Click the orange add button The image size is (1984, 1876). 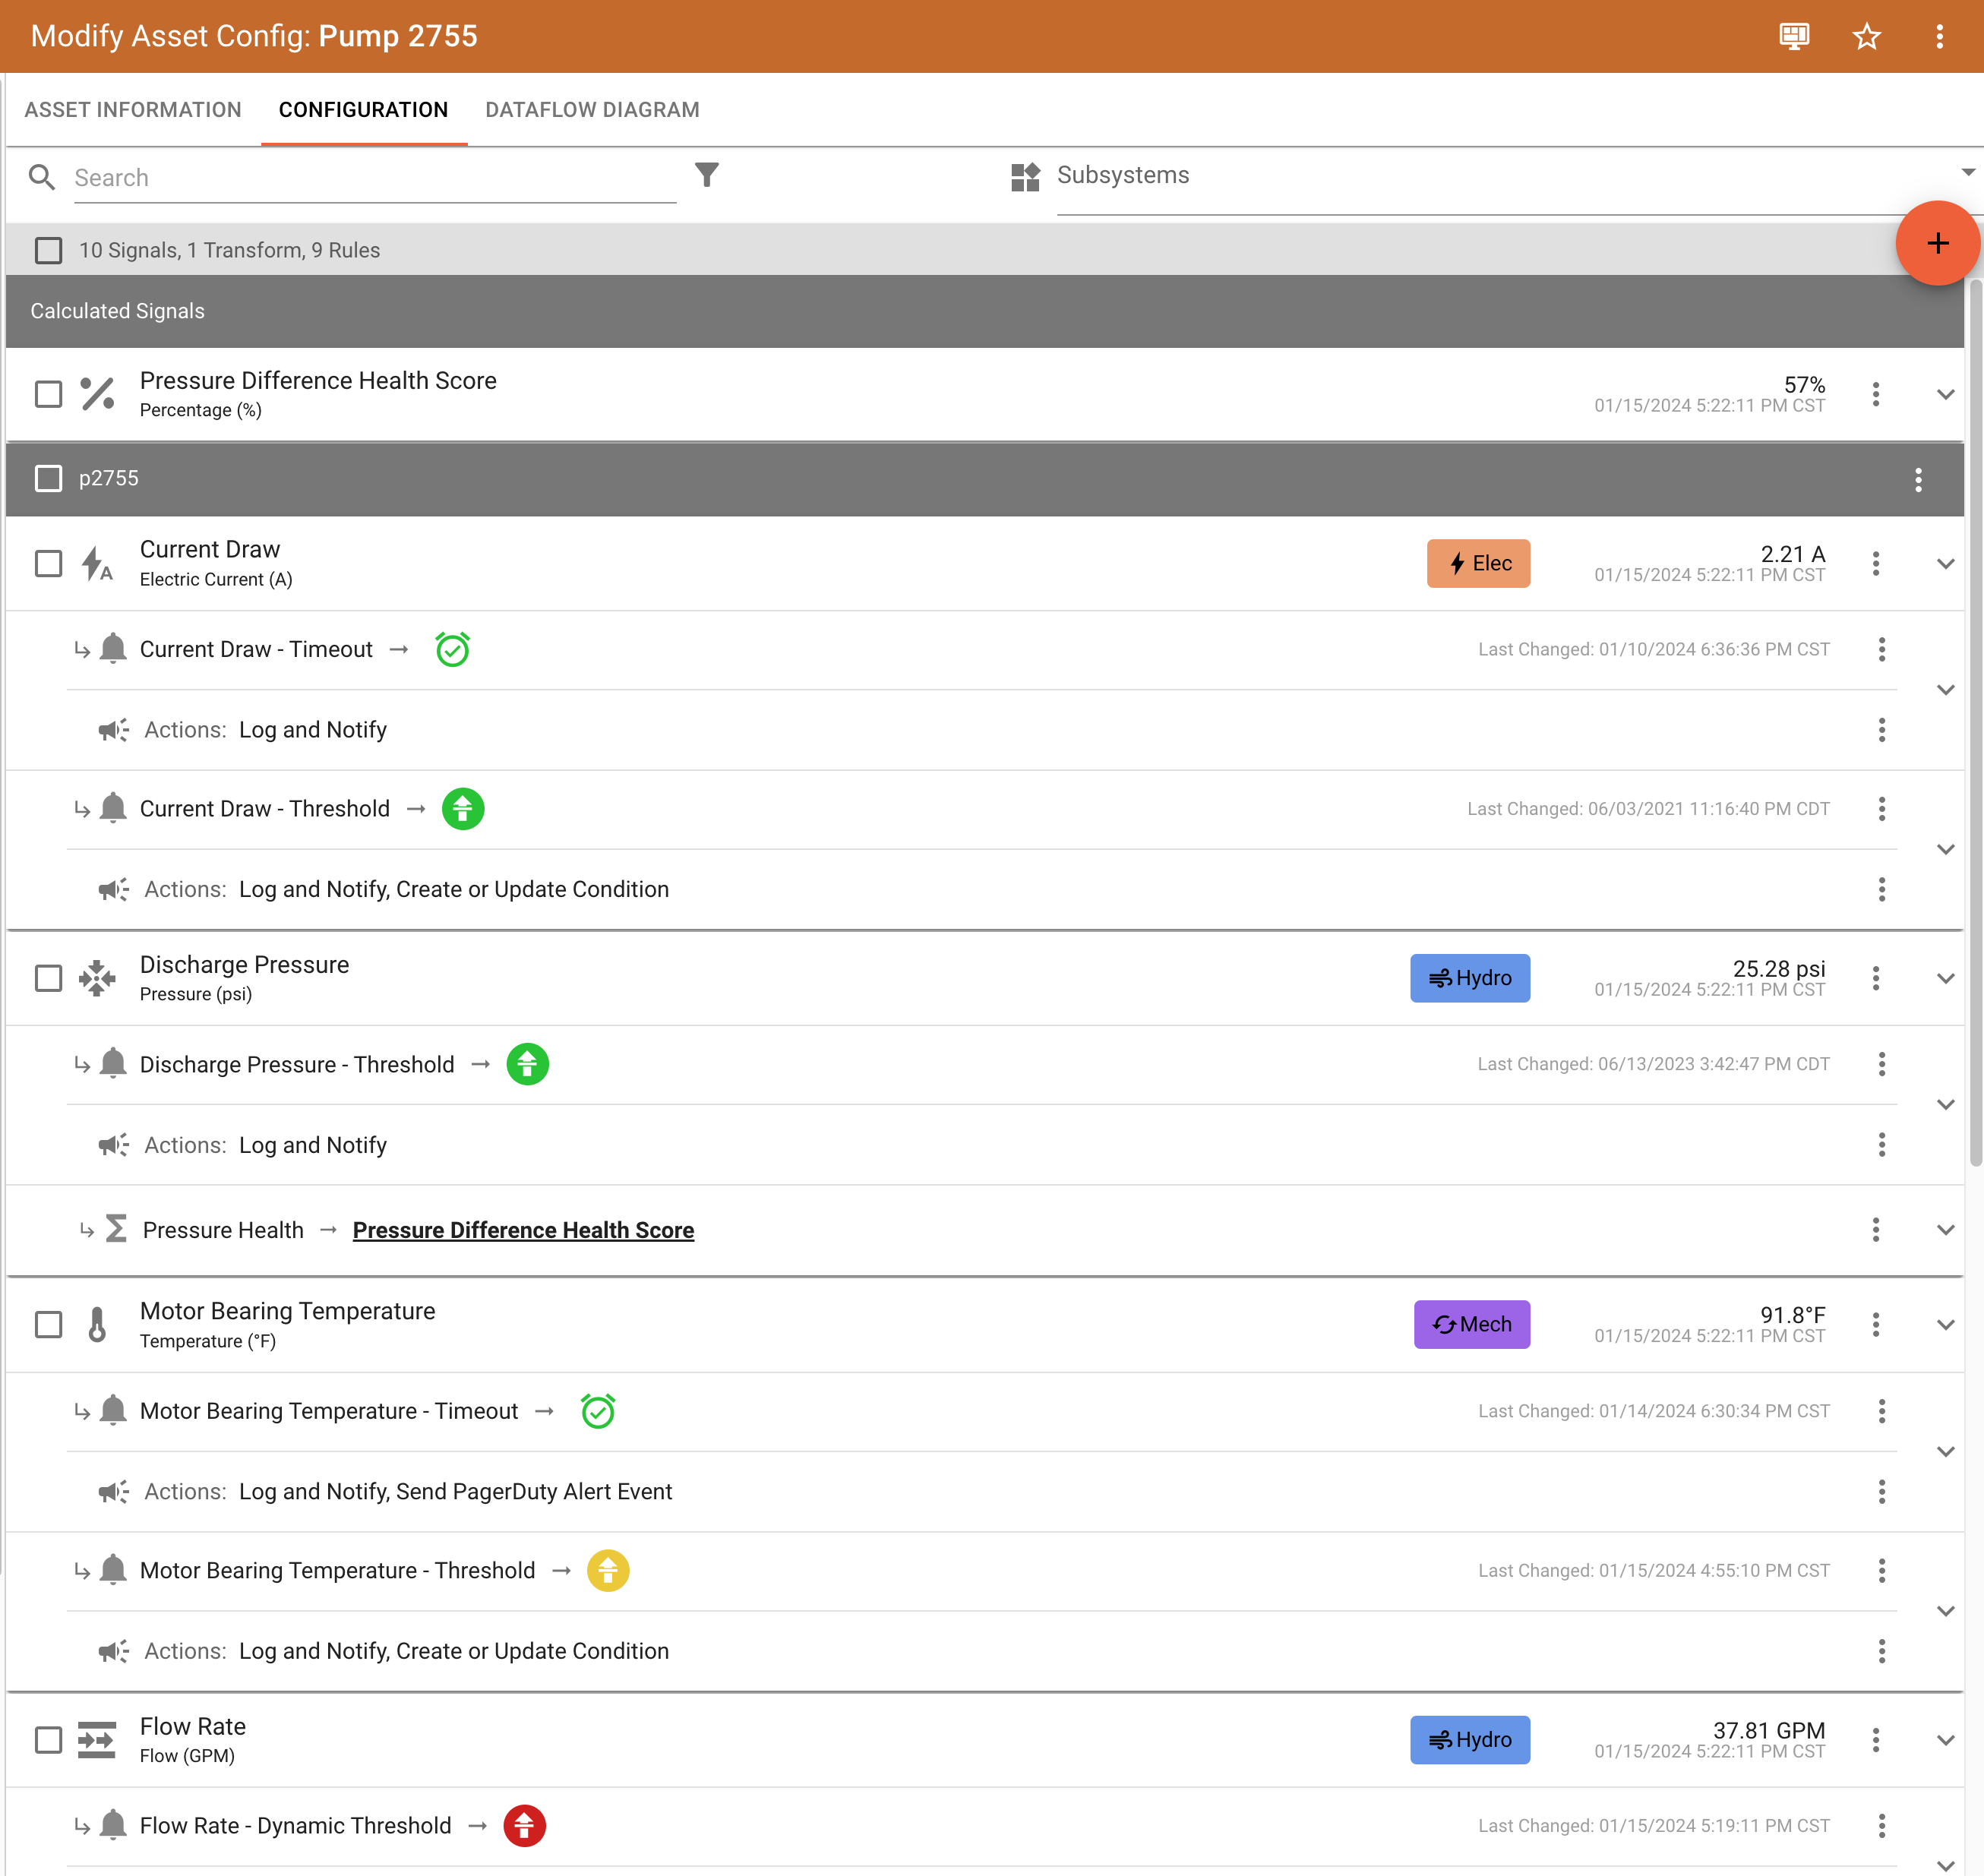1938,242
